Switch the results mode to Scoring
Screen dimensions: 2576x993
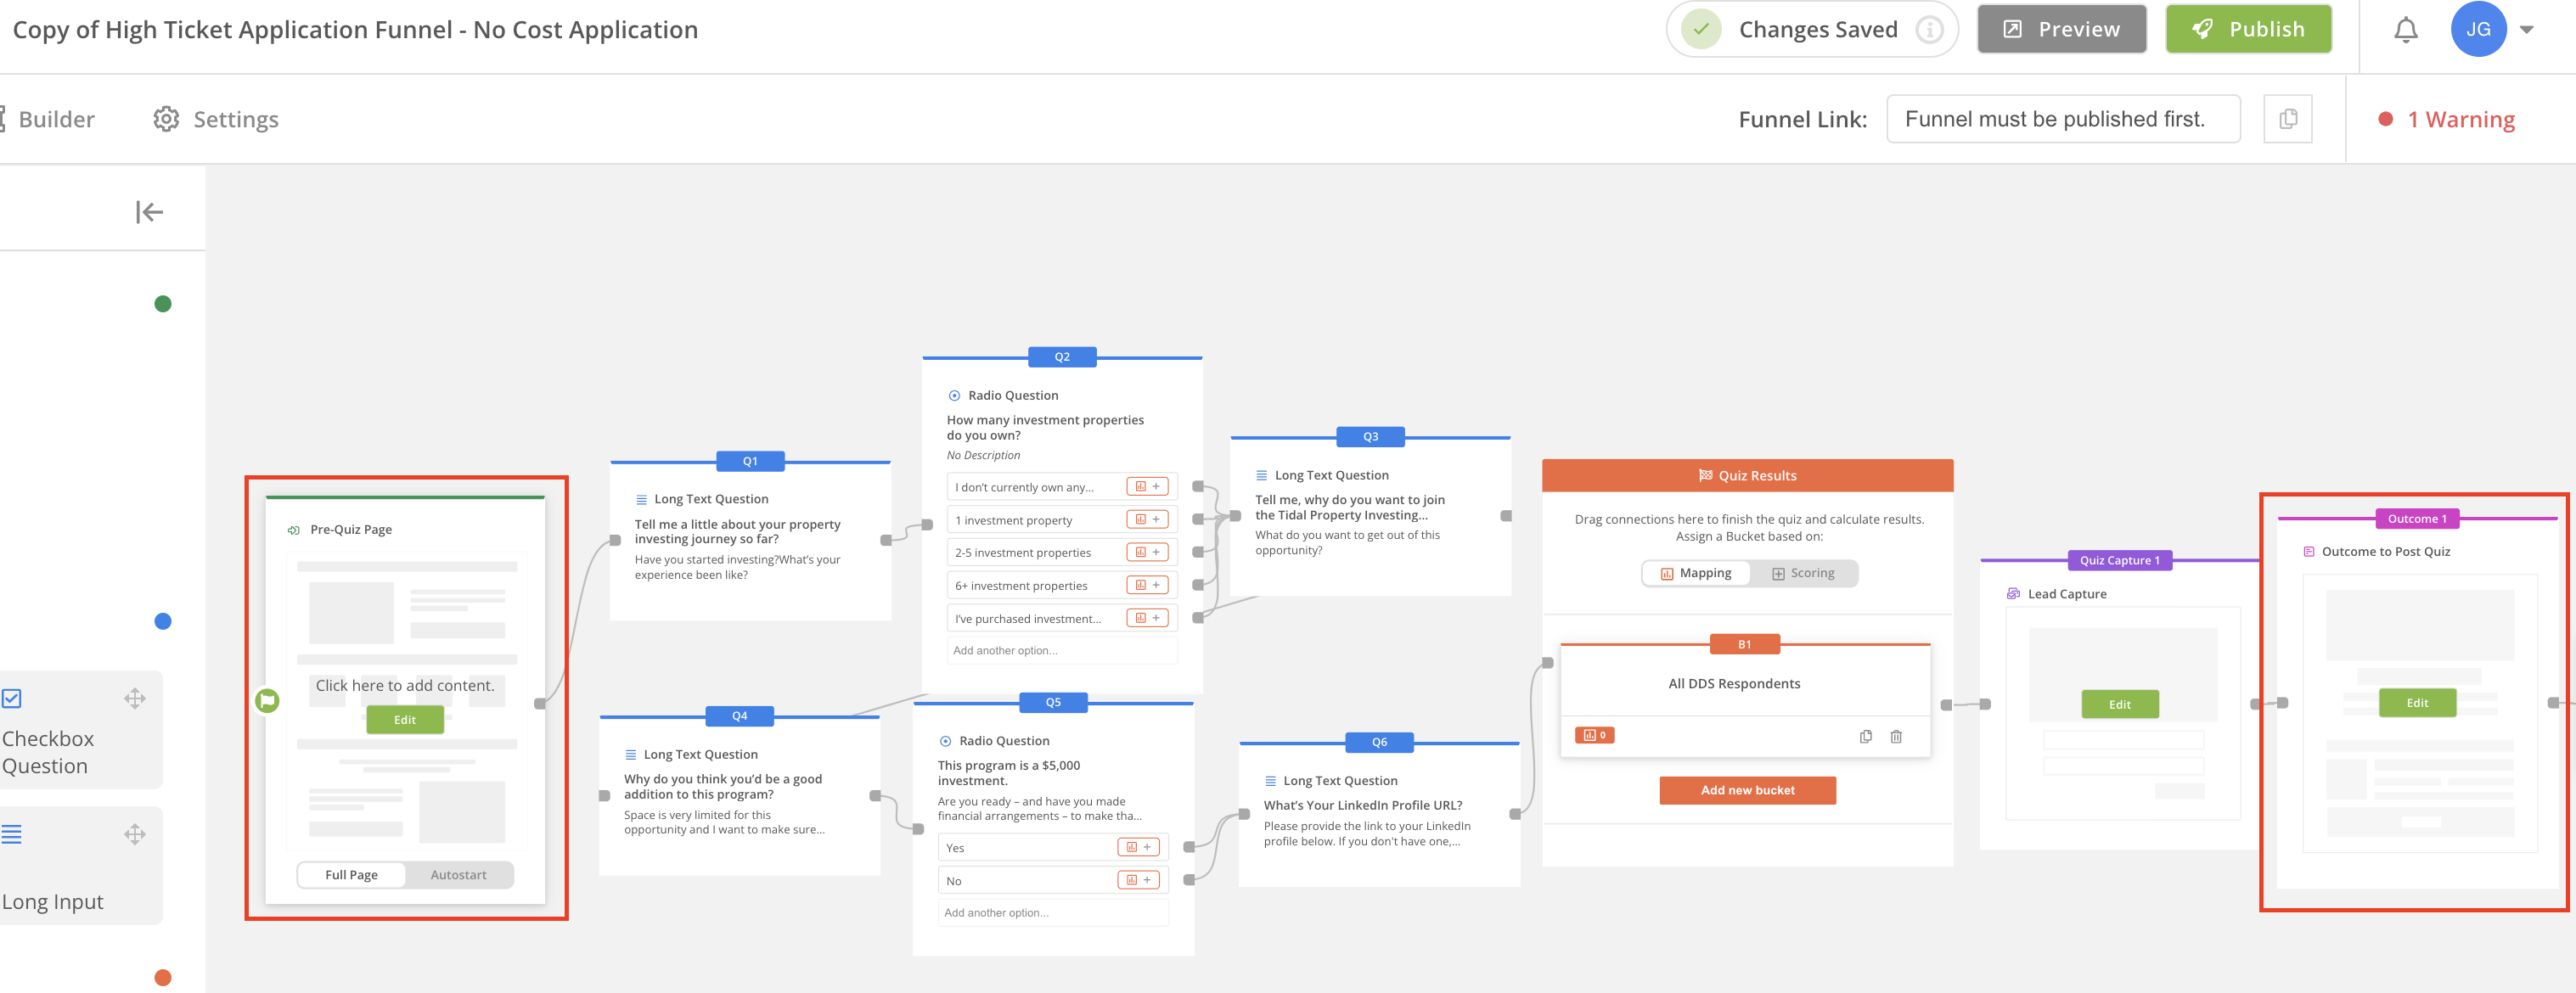[1803, 574]
